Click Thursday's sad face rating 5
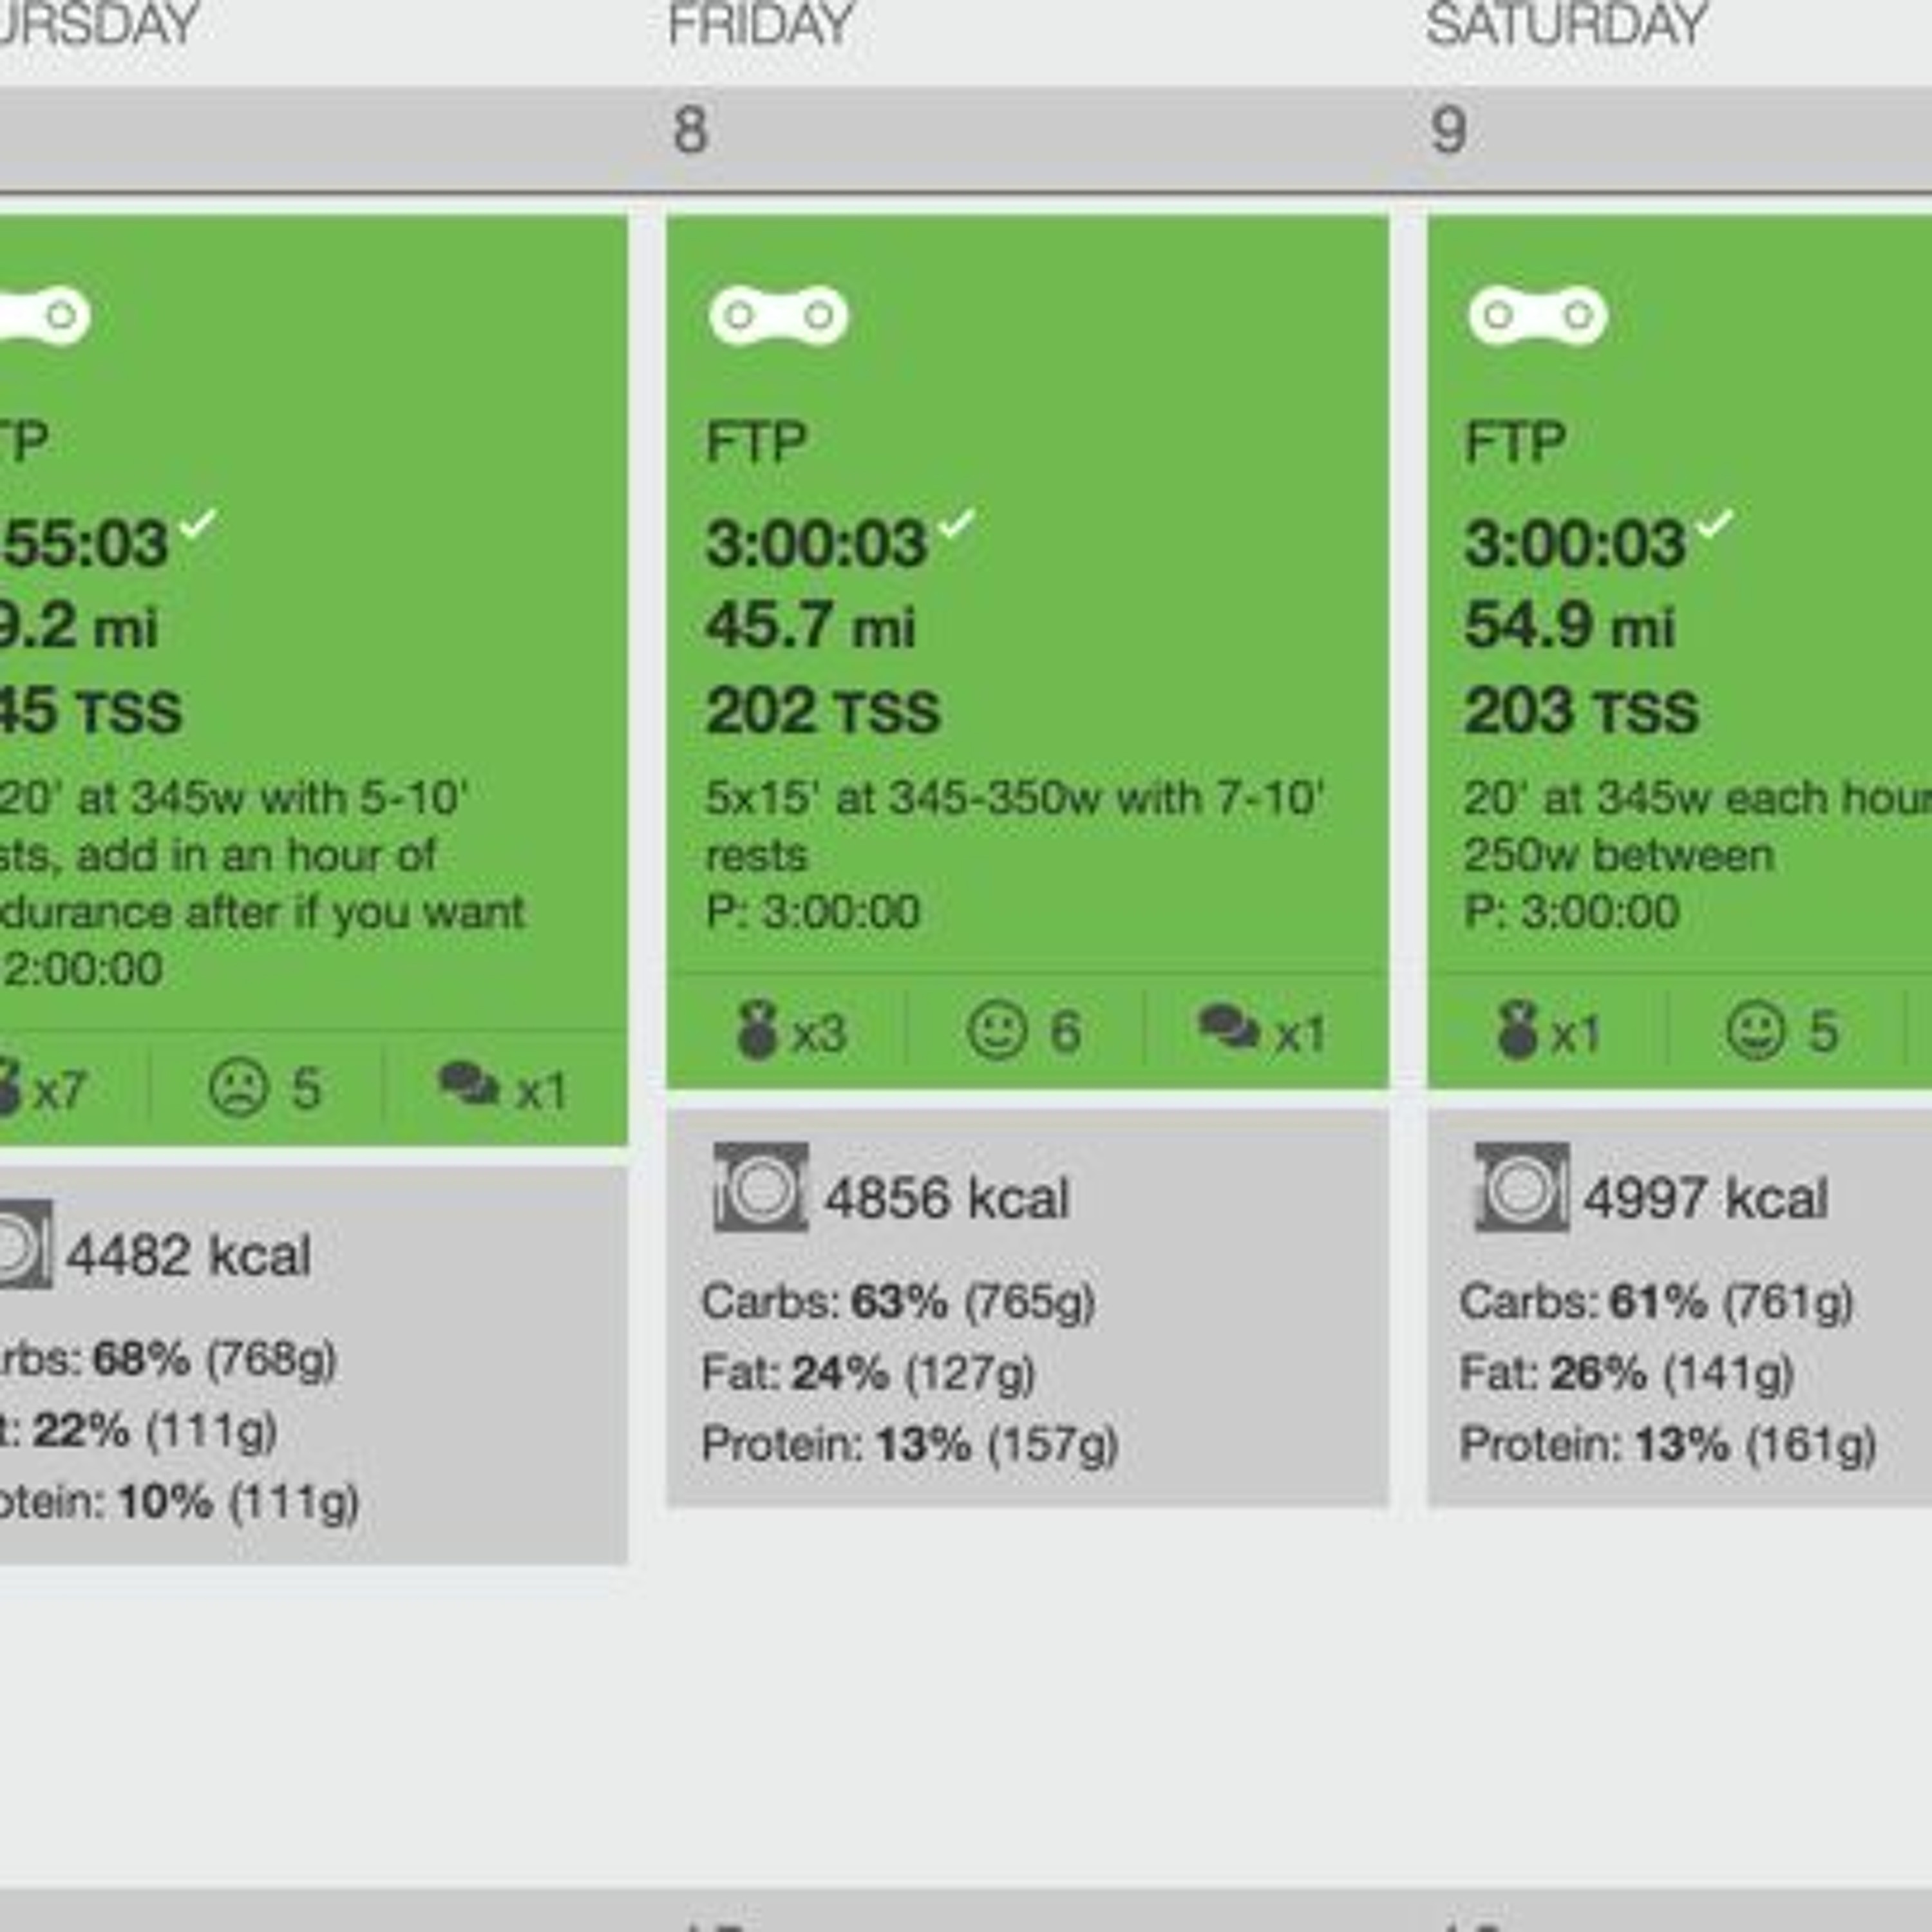 265,1088
